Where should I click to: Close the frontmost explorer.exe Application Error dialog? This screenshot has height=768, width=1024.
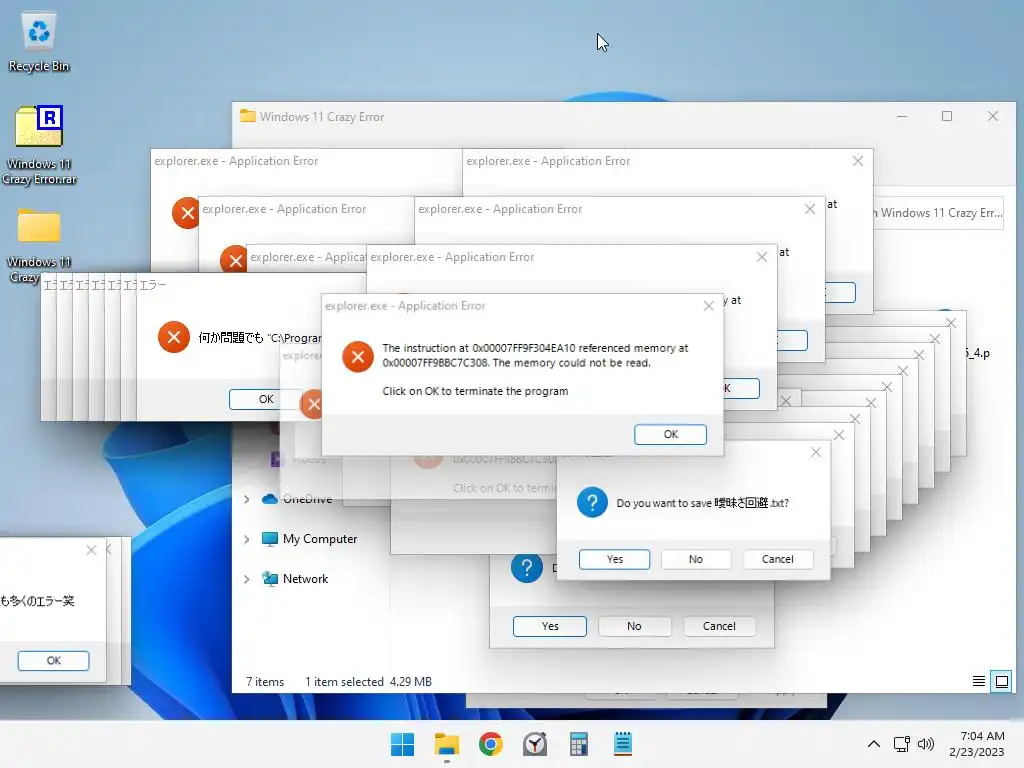(709, 306)
